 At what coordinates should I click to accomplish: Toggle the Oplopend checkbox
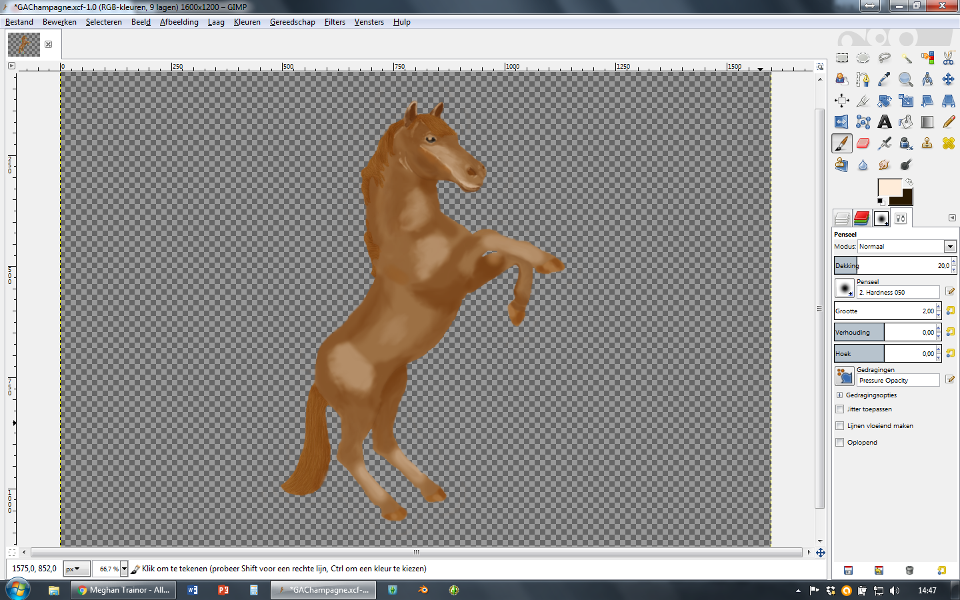tap(839, 442)
